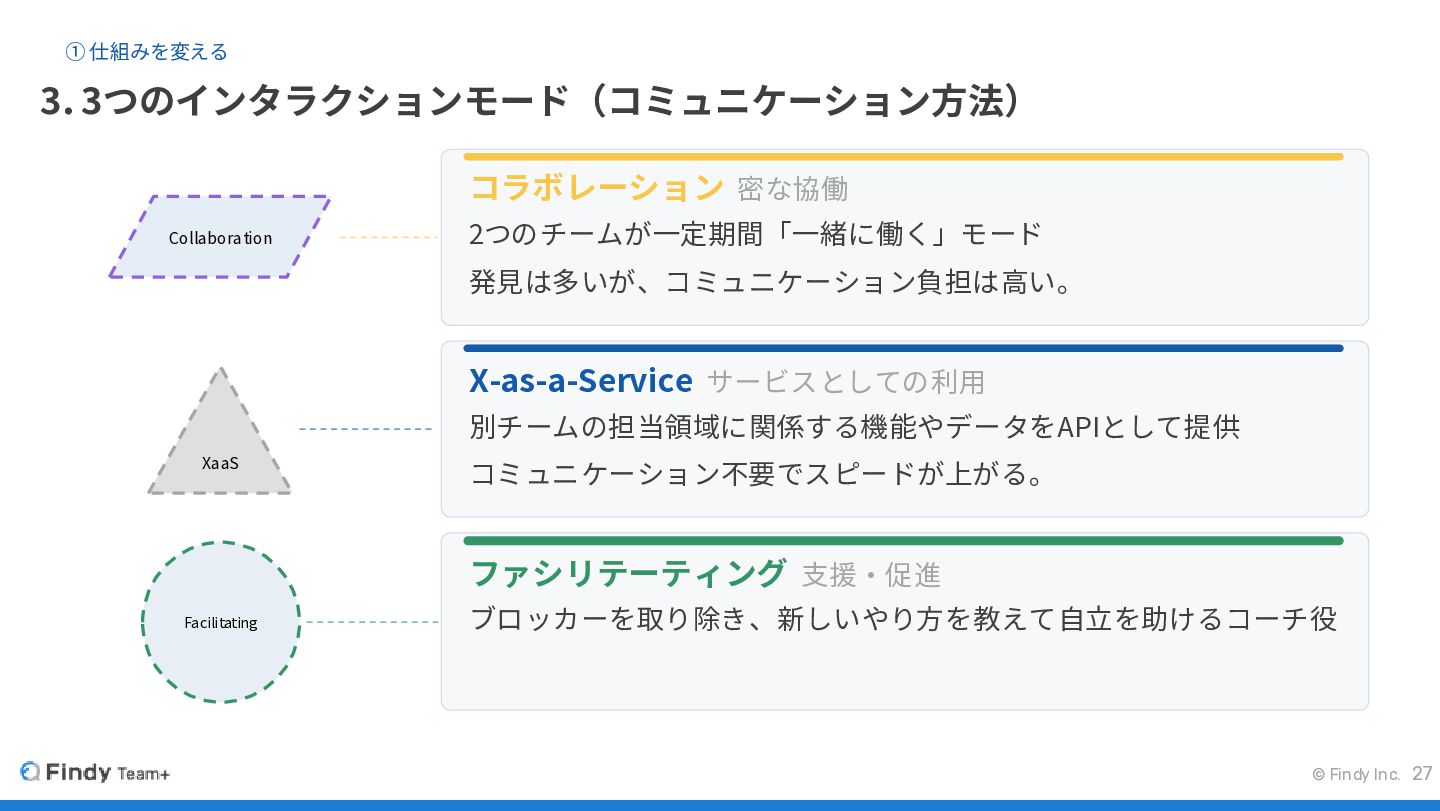Click the Findy logo icon

click(x=30, y=772)
